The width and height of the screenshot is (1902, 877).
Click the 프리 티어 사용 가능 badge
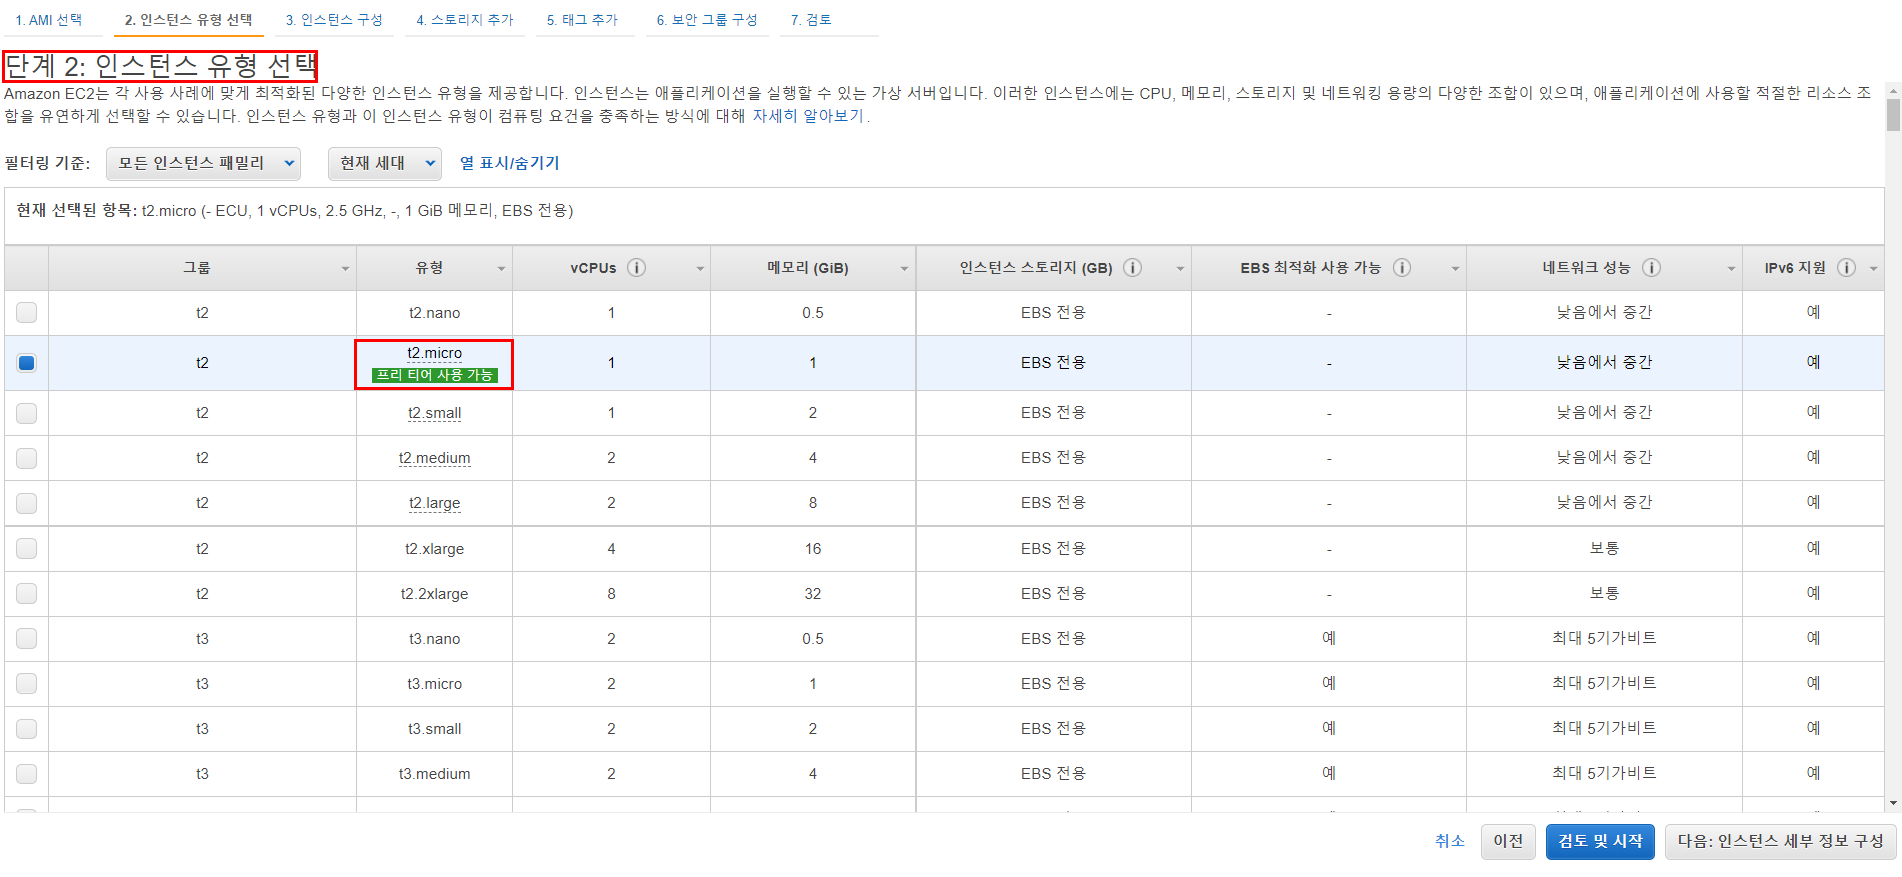point(434,375)
